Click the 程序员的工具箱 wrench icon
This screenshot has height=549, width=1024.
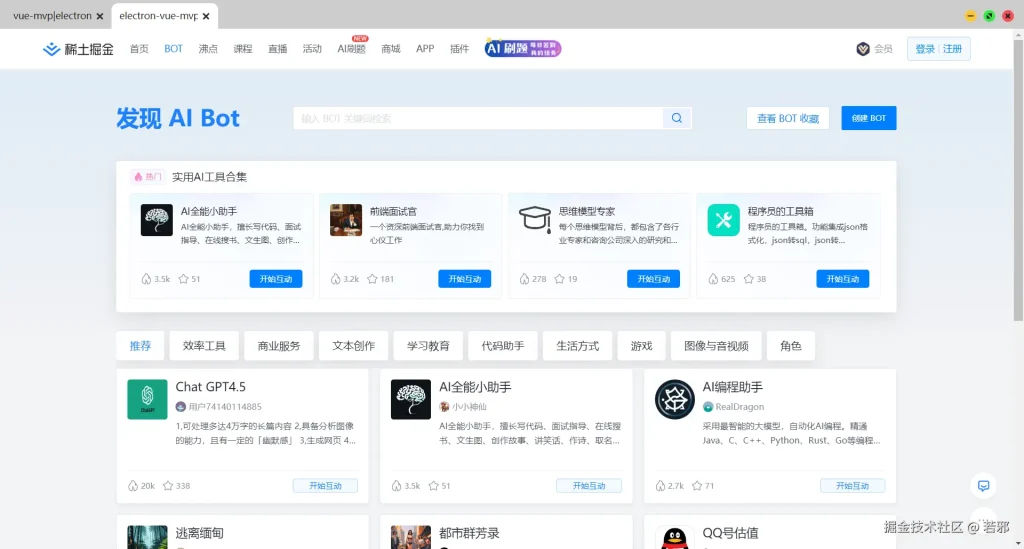pos(723,220)
